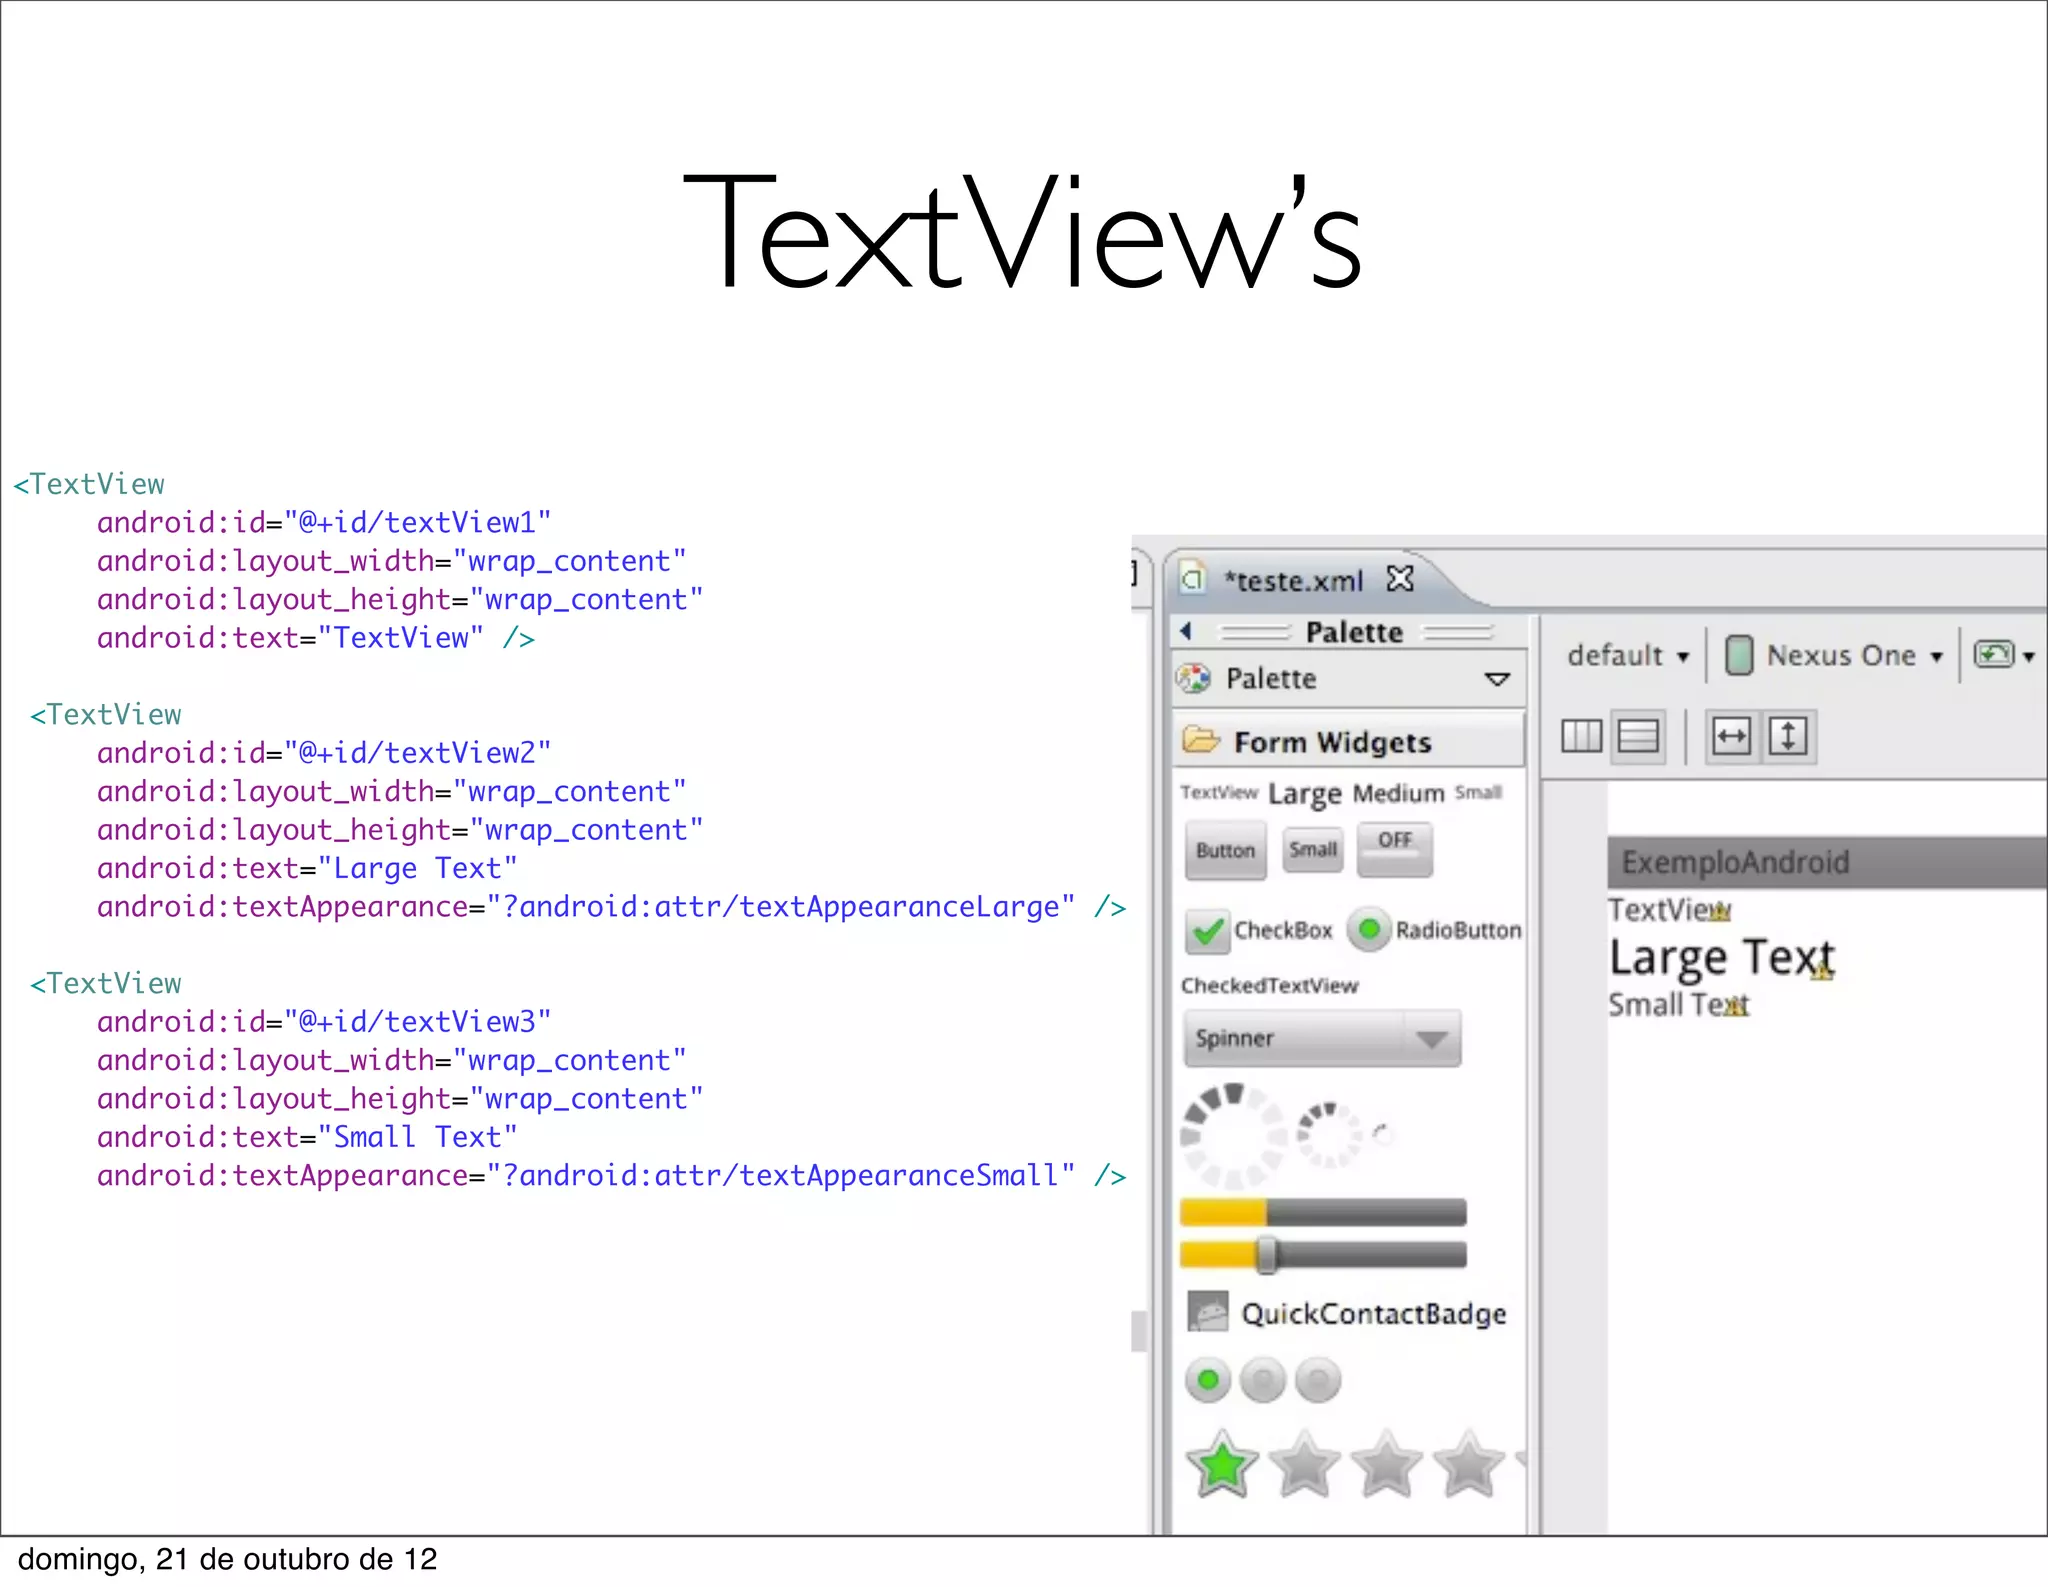Click the Button widget in palette
This screenshot has height=1587, width=2048.
(x=1225, y=850)
